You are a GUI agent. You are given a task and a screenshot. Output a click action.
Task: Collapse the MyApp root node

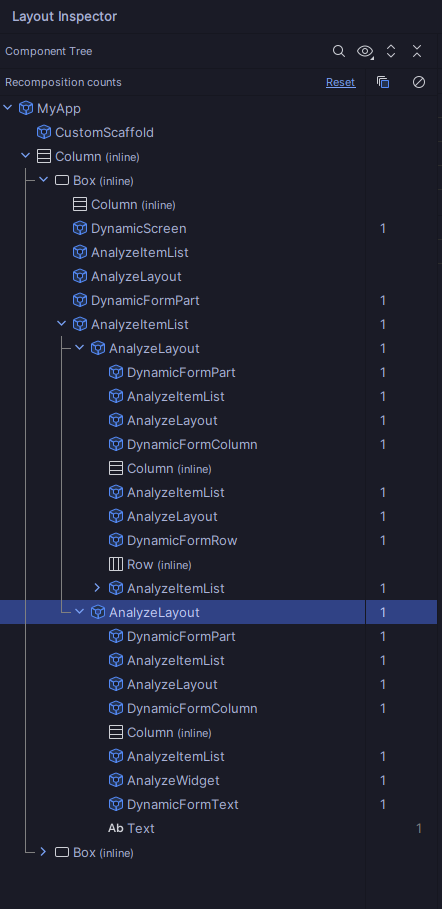(x=8, y=108)
